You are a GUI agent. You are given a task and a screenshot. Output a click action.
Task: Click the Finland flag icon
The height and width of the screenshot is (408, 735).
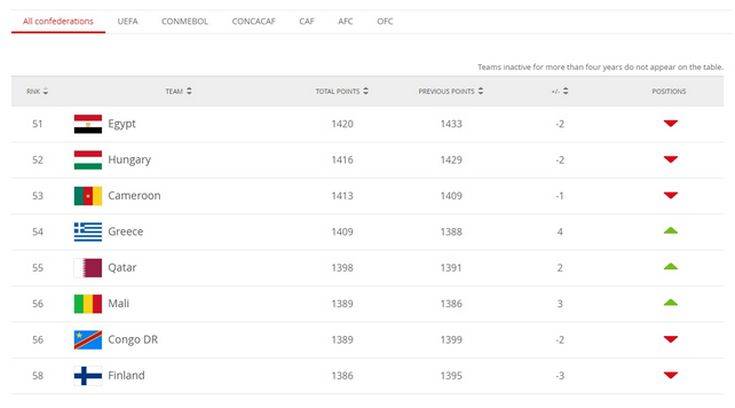pos(88,376)
